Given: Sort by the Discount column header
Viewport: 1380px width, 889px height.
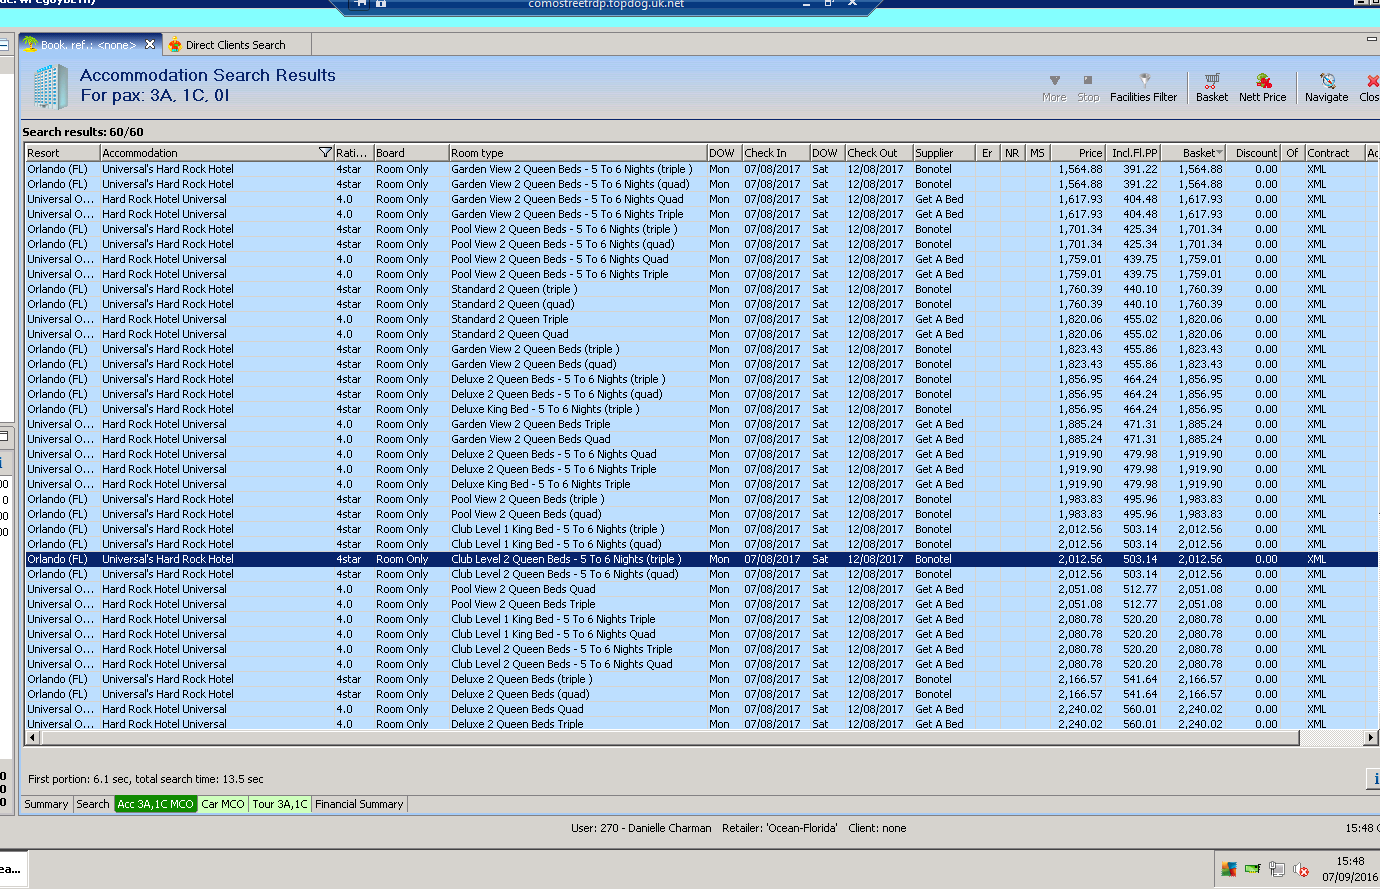Looking at the screenshot, I should (1254, 153).
